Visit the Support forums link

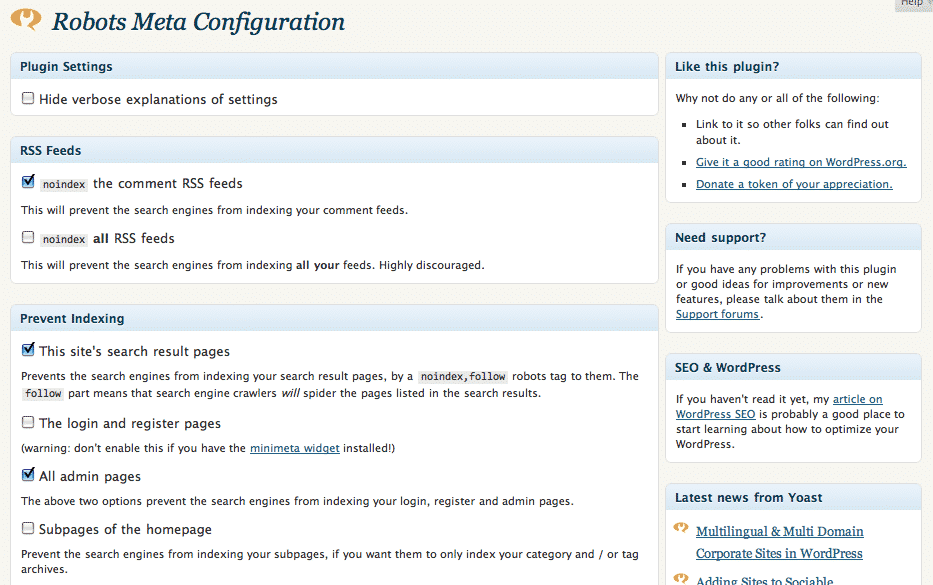click(718, 314)
